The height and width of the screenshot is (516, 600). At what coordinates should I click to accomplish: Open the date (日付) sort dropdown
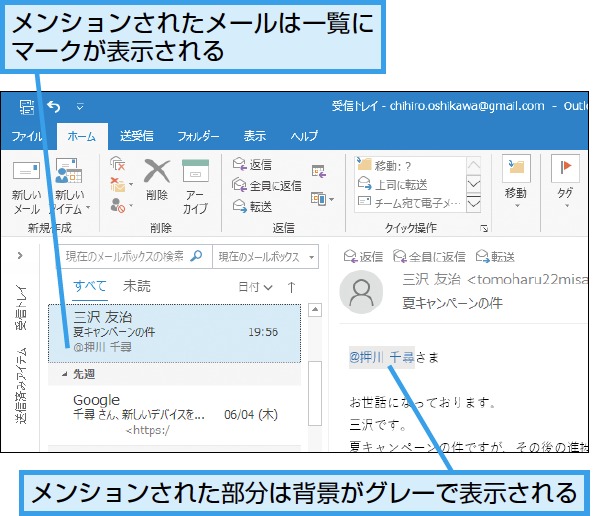point(255,287)
